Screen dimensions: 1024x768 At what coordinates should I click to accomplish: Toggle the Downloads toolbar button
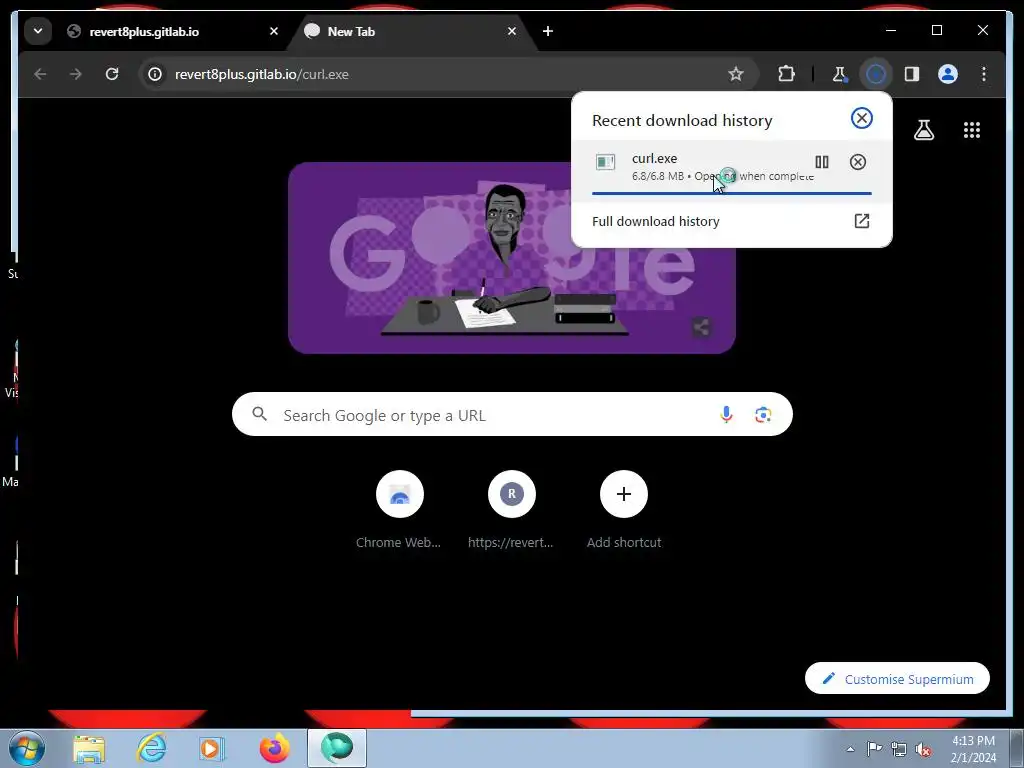pyautogui.click(x=876, y=74)
